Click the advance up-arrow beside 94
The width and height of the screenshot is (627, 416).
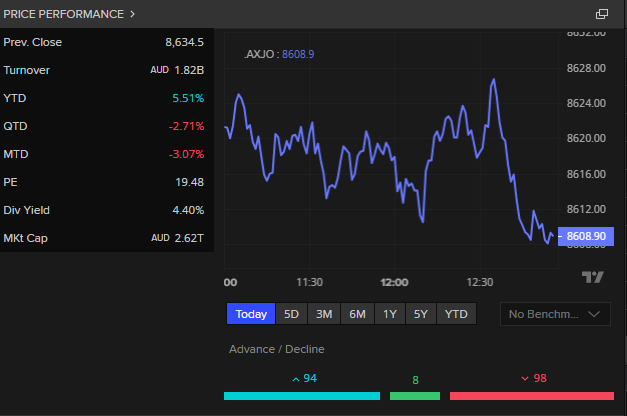tap(295, 379)
